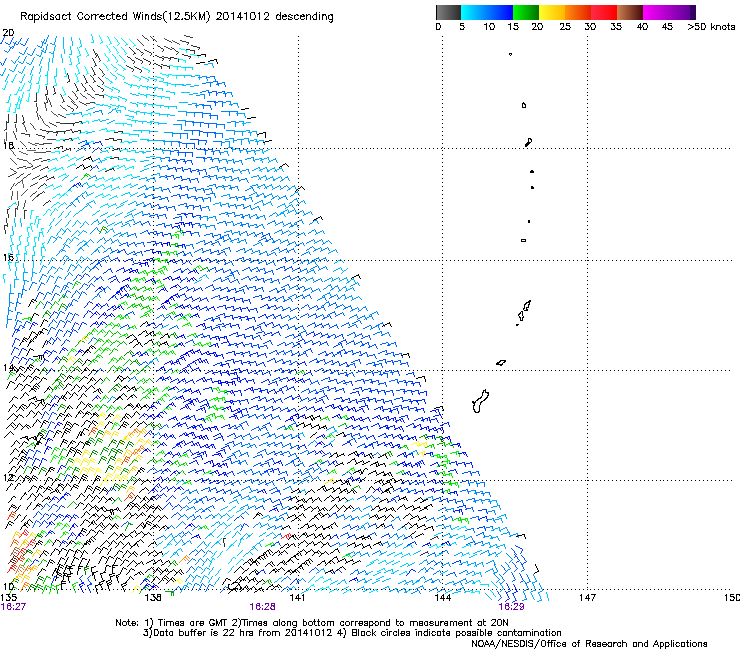Image resolution: width=740 pixels, height=650 pixels.
Task: Click the Rota island outline near 14N
Action: pos(501,363)
